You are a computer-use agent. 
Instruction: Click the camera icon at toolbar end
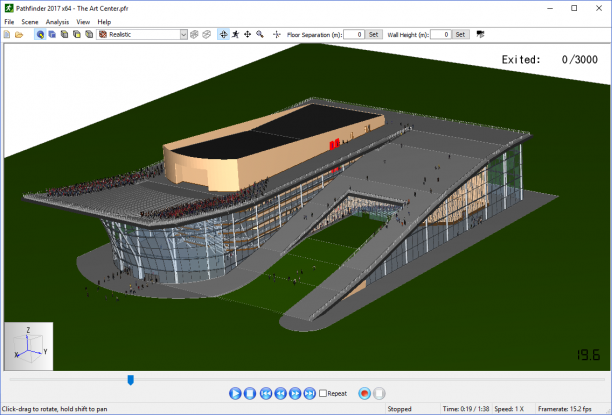[x=480, y=35]
